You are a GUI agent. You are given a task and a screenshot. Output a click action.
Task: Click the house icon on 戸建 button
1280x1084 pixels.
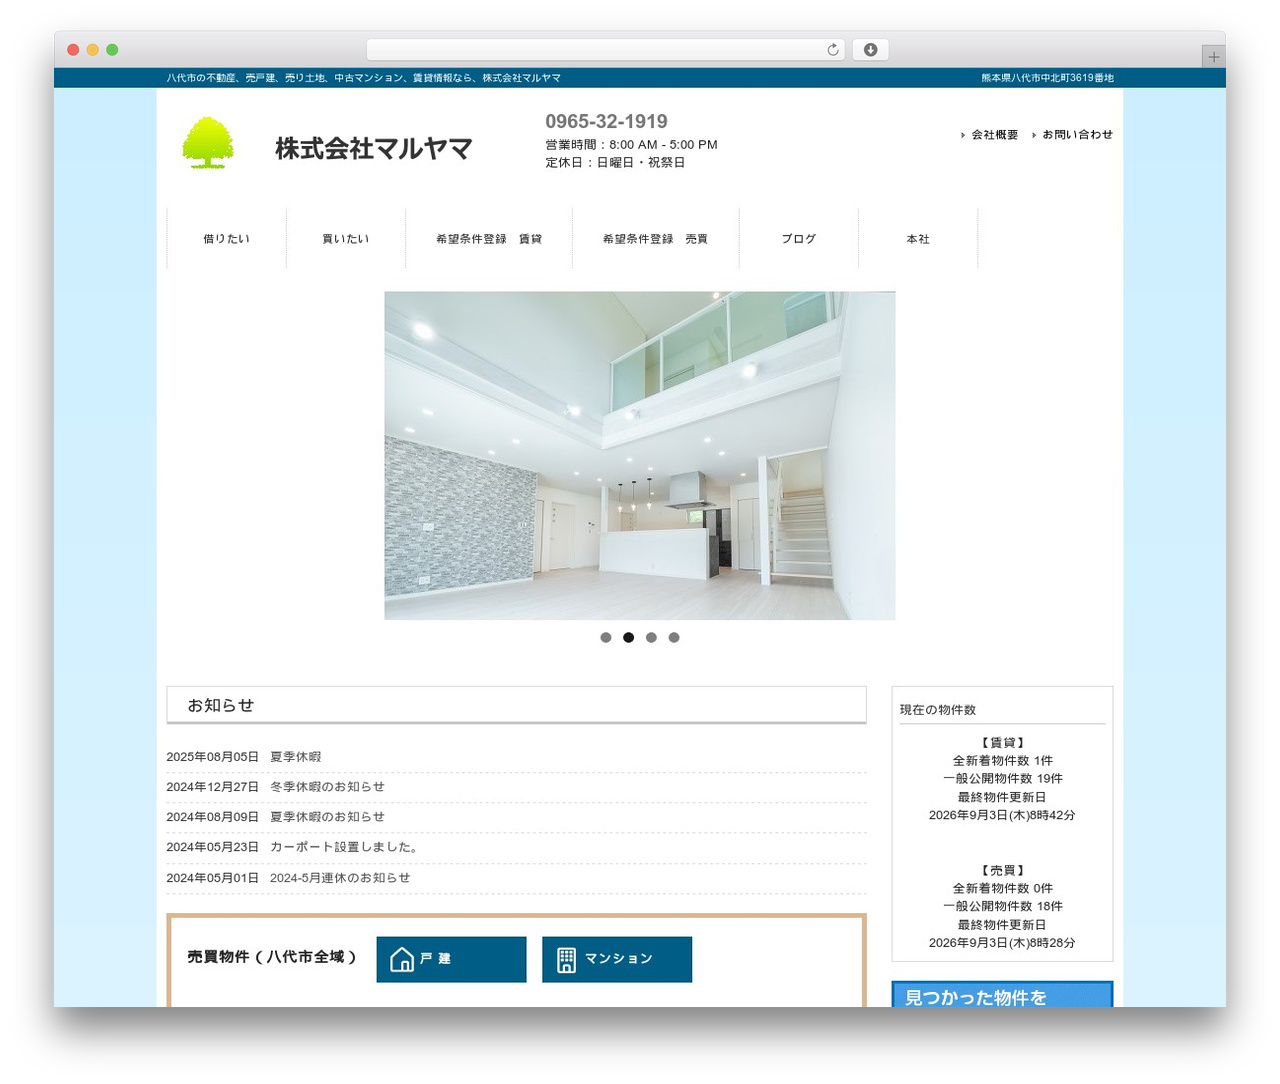click(x=402, y=960)
